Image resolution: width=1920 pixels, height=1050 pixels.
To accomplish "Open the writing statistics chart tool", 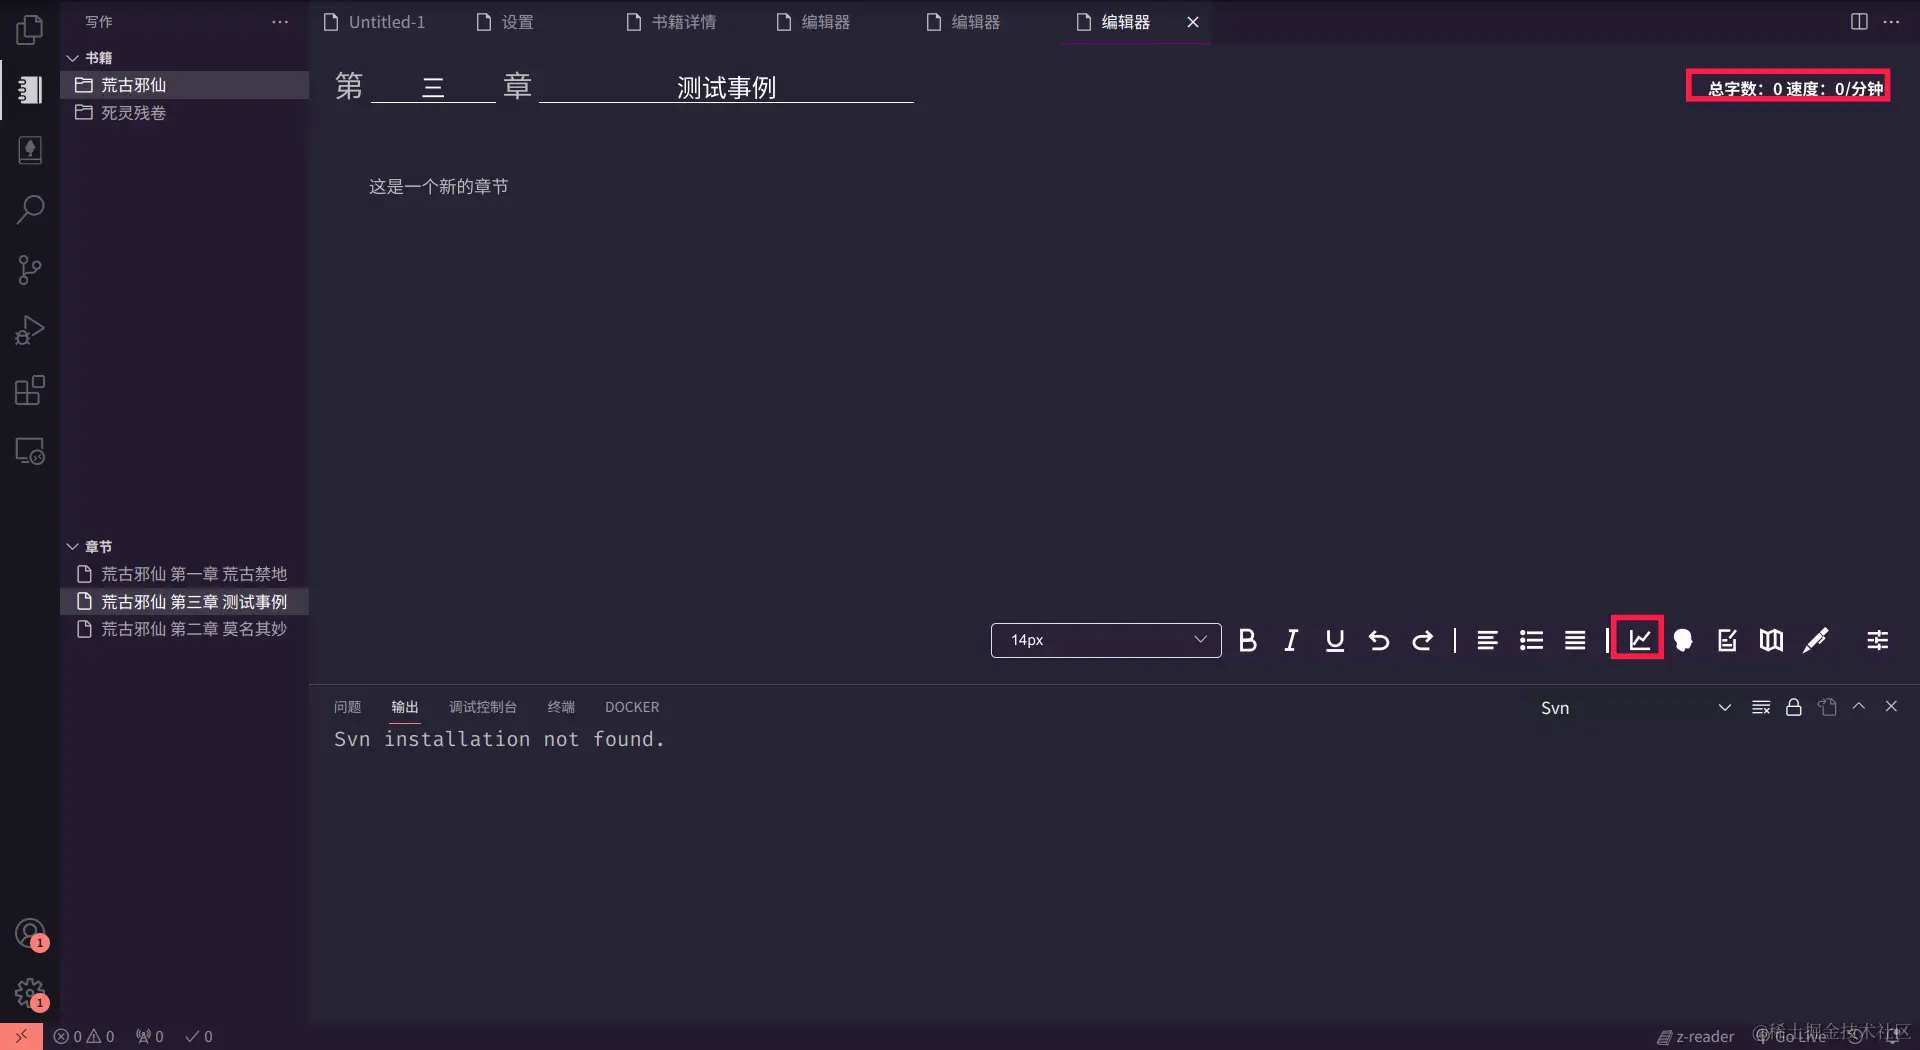I will point(1636,640).
